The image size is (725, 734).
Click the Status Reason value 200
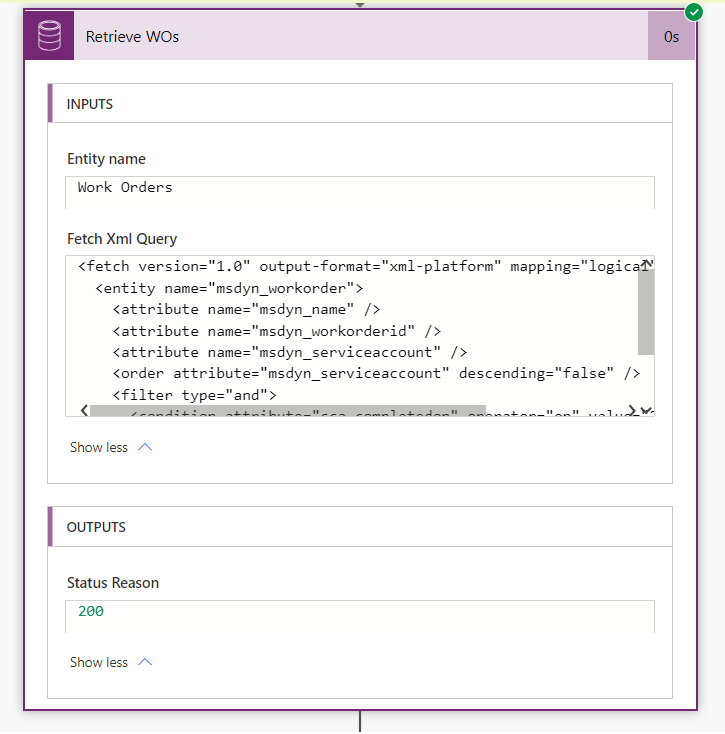click(x=91, y=611)
